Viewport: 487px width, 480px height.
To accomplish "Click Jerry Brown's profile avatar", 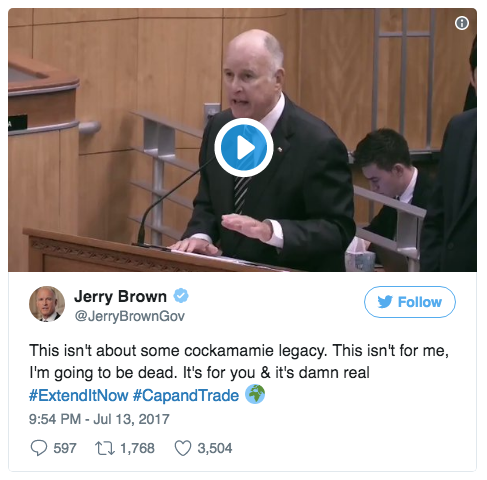I will click(47, 304).
